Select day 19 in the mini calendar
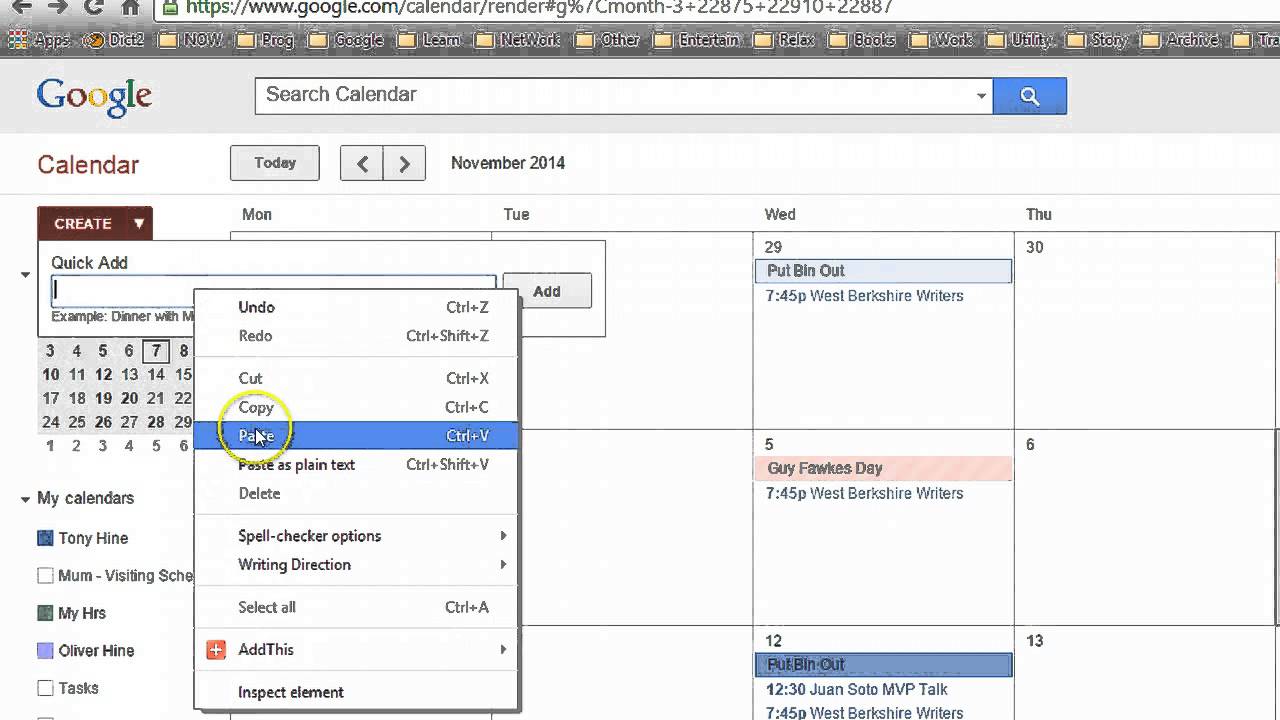1280x720 pixels. coord(103,398)
